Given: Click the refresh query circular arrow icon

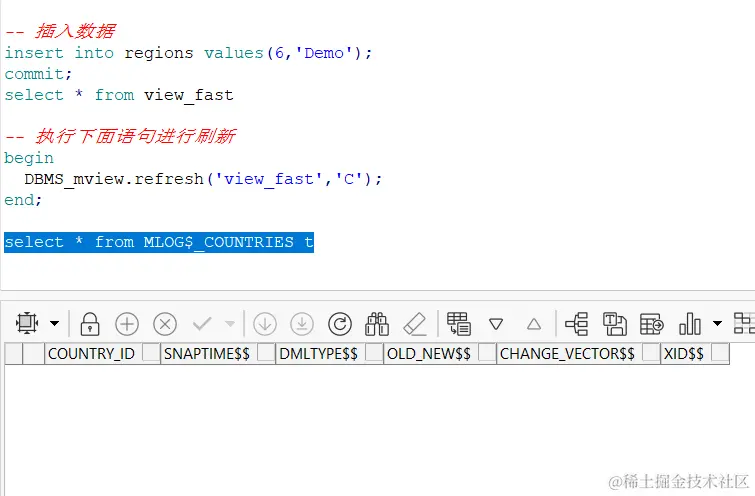Looking at the screenshot, I should click(x=339, y=324).
